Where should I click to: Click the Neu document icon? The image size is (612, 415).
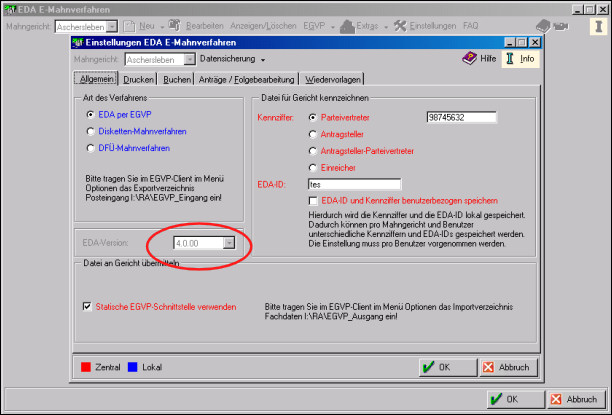coord(130,23)
